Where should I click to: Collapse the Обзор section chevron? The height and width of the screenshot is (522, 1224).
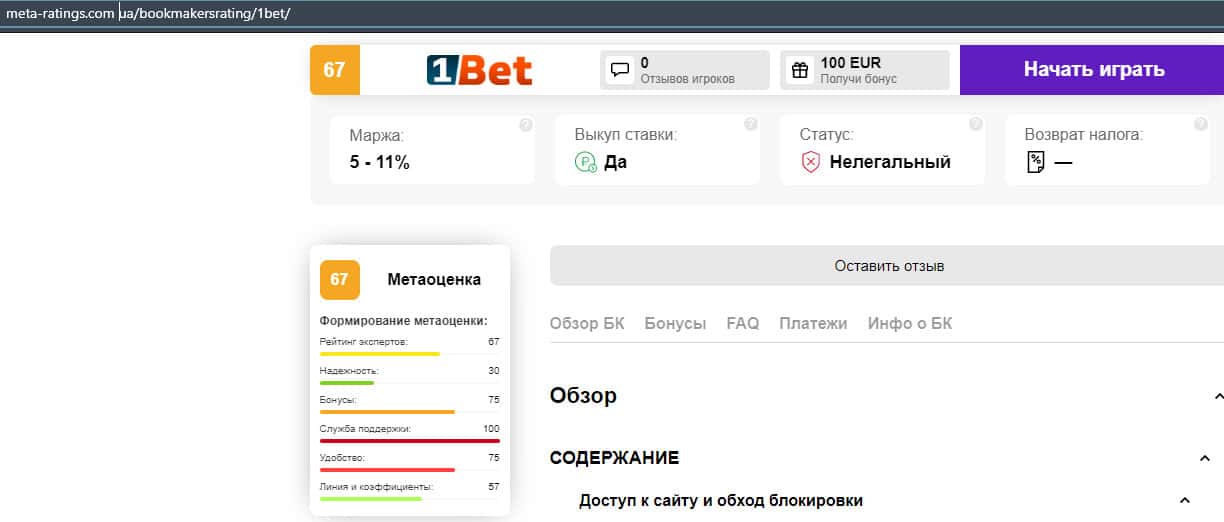[x=1218, y=397]
